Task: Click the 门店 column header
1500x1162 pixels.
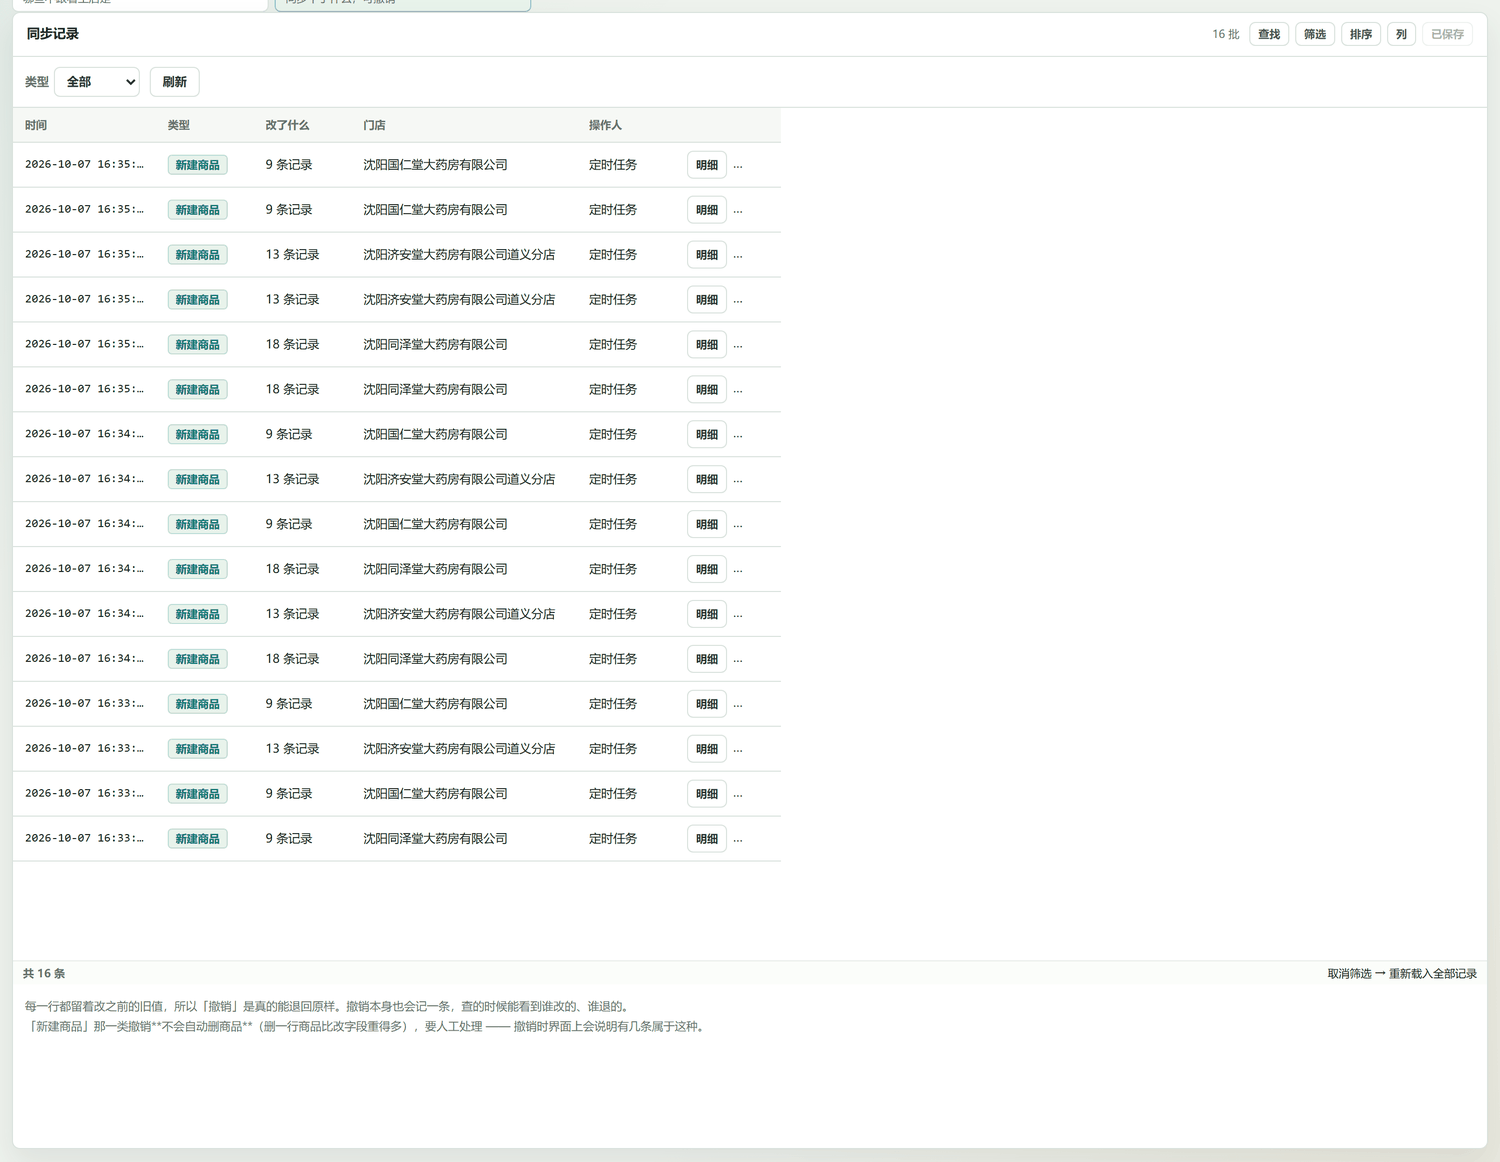Action: pos(374,125)
